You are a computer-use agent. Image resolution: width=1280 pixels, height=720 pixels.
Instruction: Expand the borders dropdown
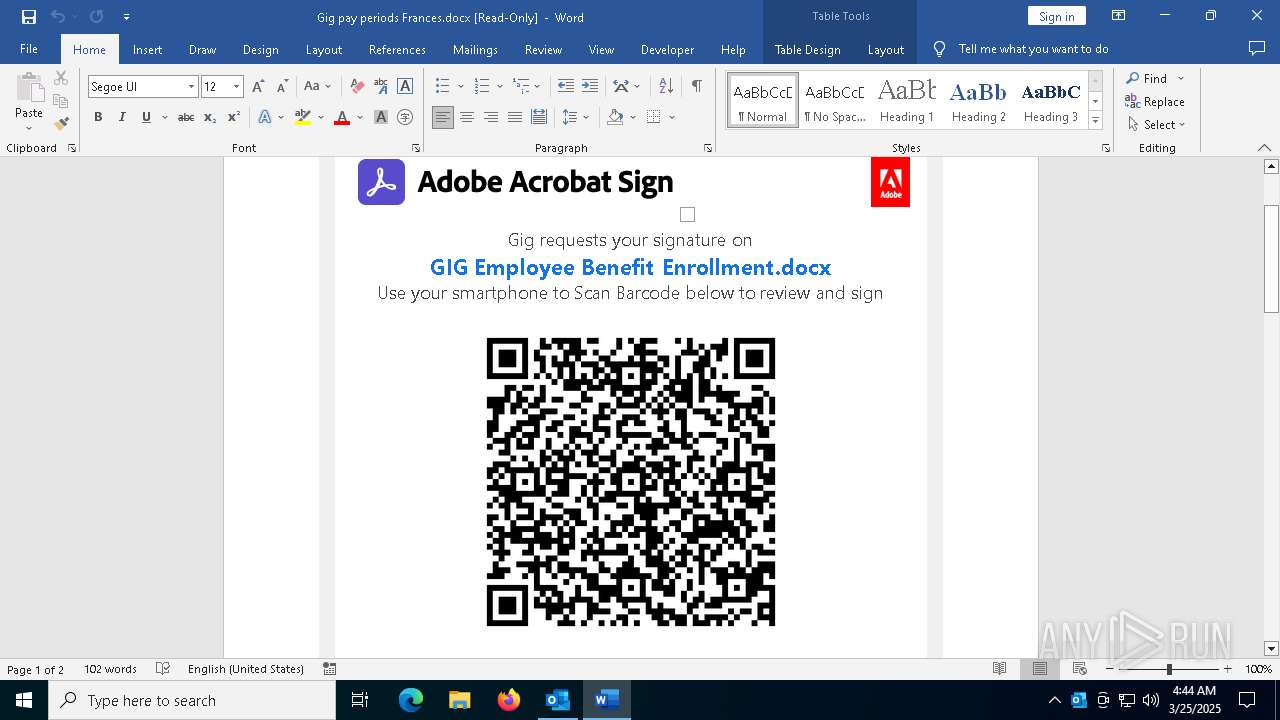[672, 117]
